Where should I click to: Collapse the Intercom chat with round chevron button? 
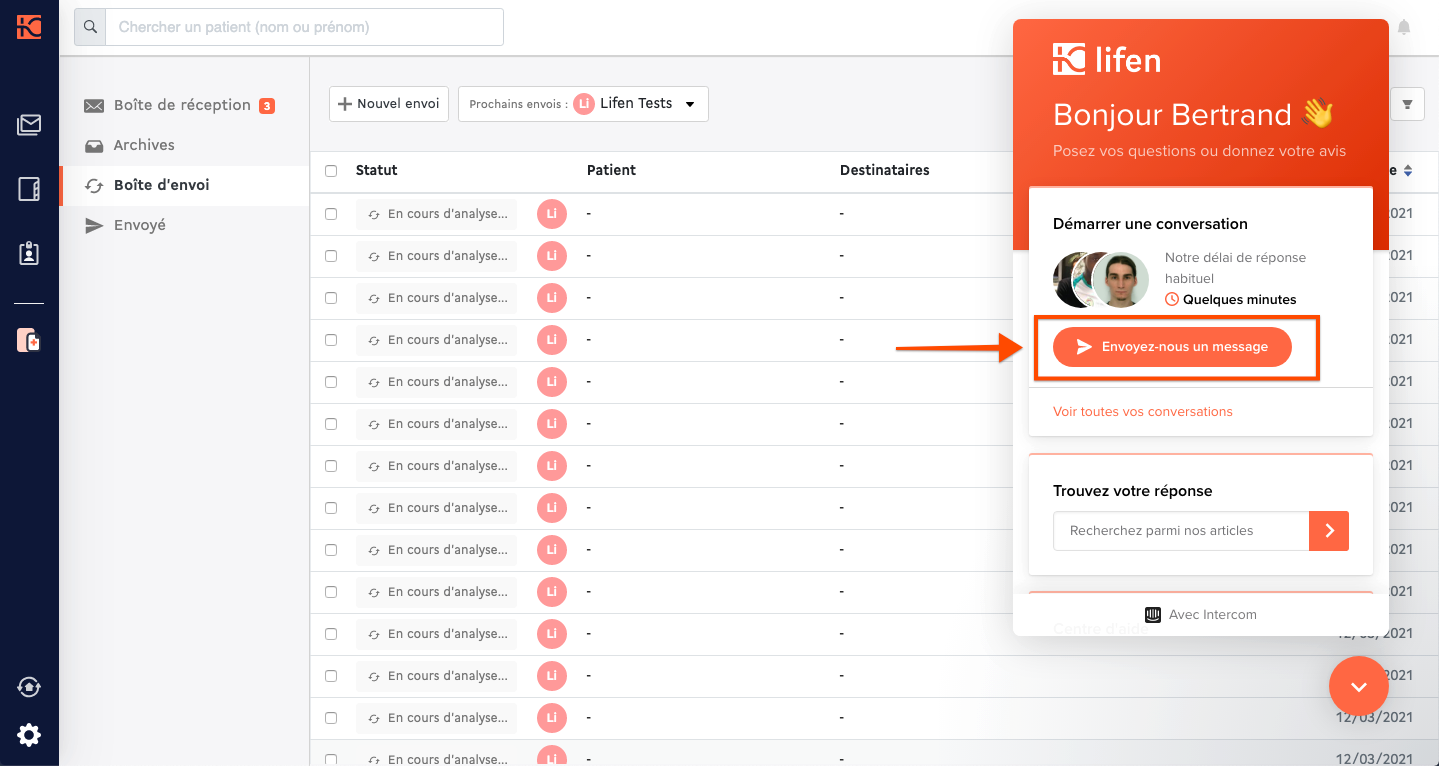[x=1358, y=686]
